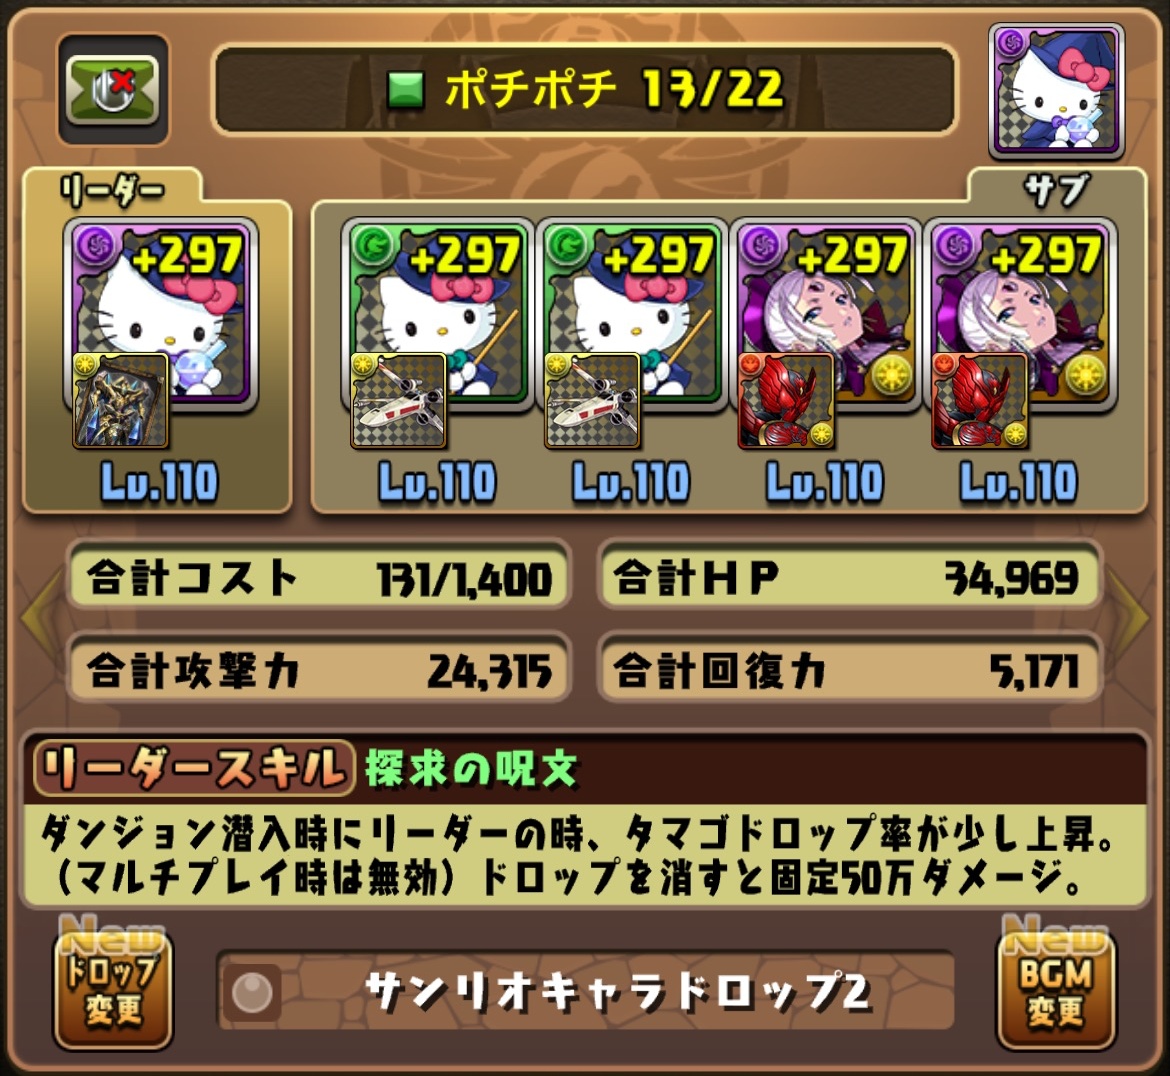1170x1076 pixels.
Task: Tap the leader Hello Kitty monster icon
Action: 160,314
